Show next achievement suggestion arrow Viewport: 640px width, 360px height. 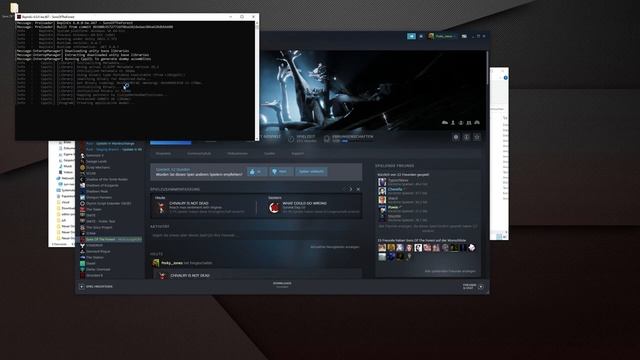[x=351, y=189]
